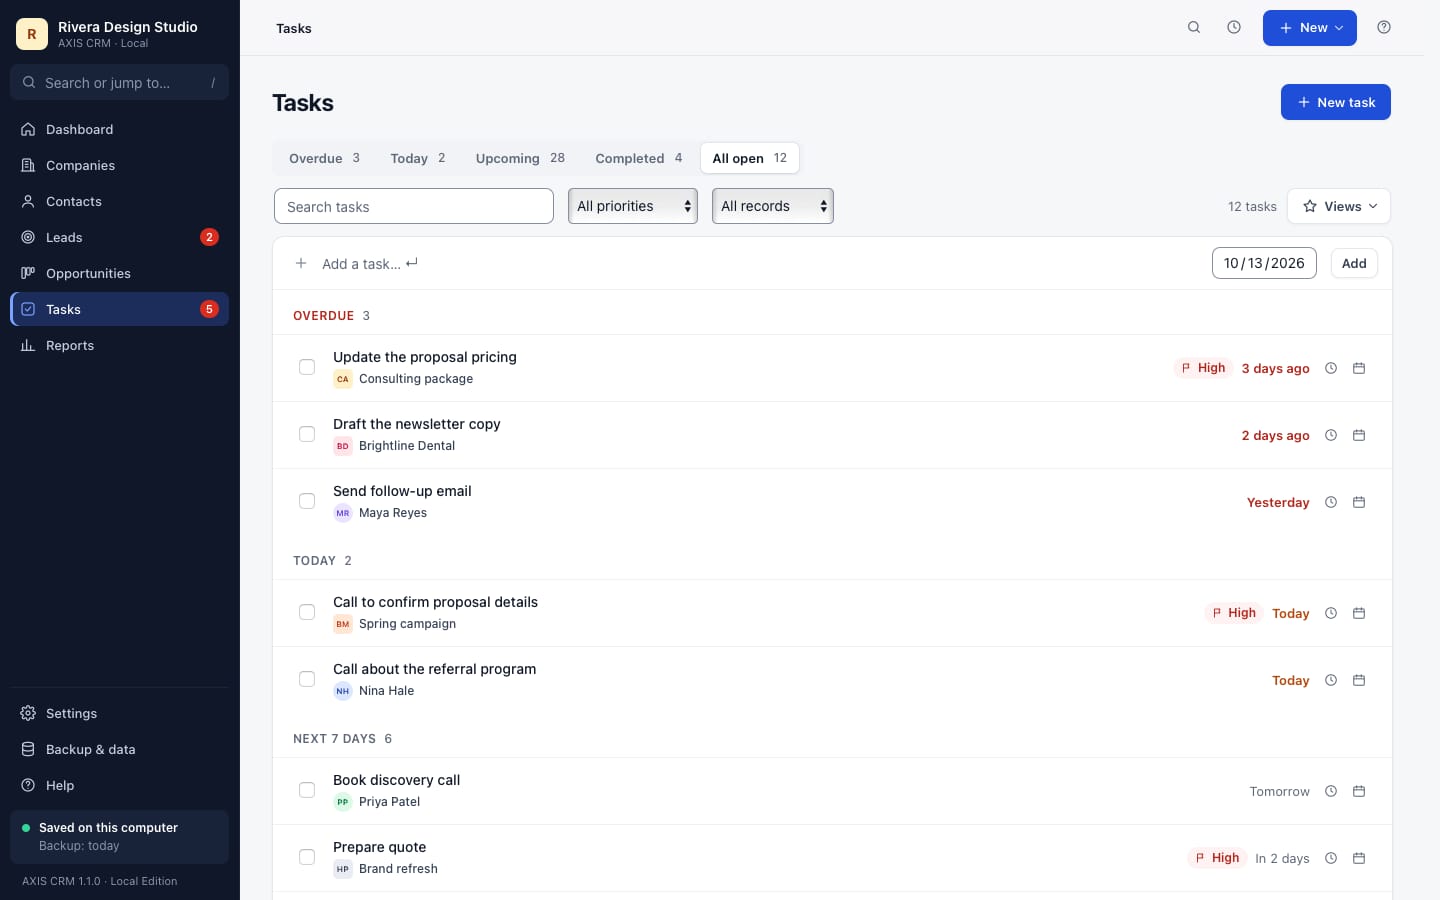The height and width of the screenshot is (900, 1440).
Task: Click the sidebar Search or jump to box
Action: tap(119, 82)
